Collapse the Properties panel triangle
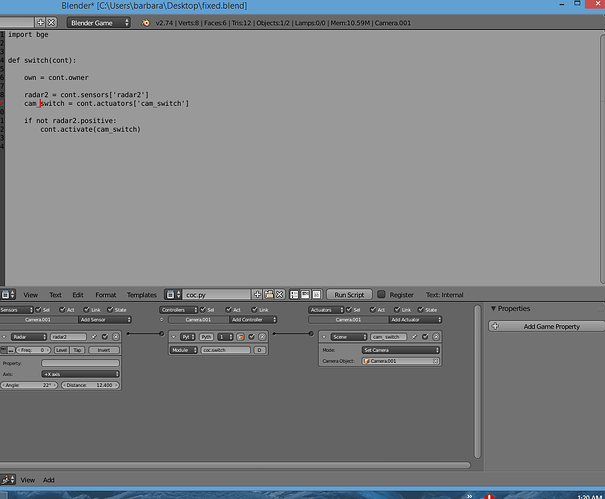Screen dimensions: 605x499 (x=493, y=308)
